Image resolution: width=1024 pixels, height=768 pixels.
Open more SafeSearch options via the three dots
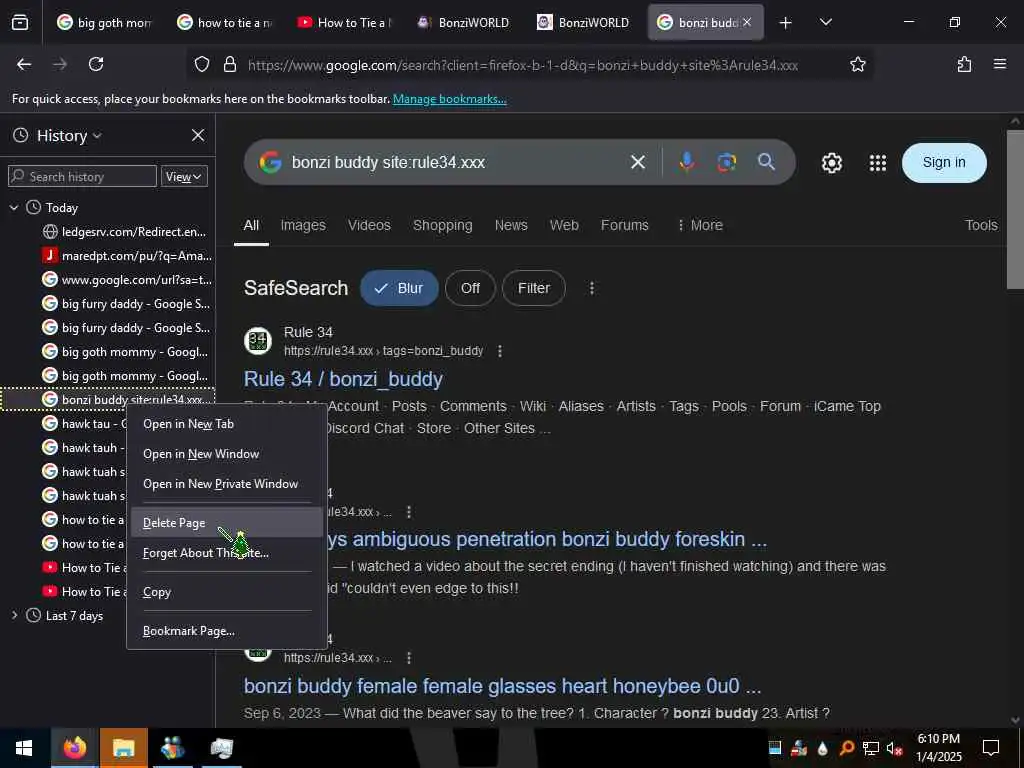[x=592, y=288]
